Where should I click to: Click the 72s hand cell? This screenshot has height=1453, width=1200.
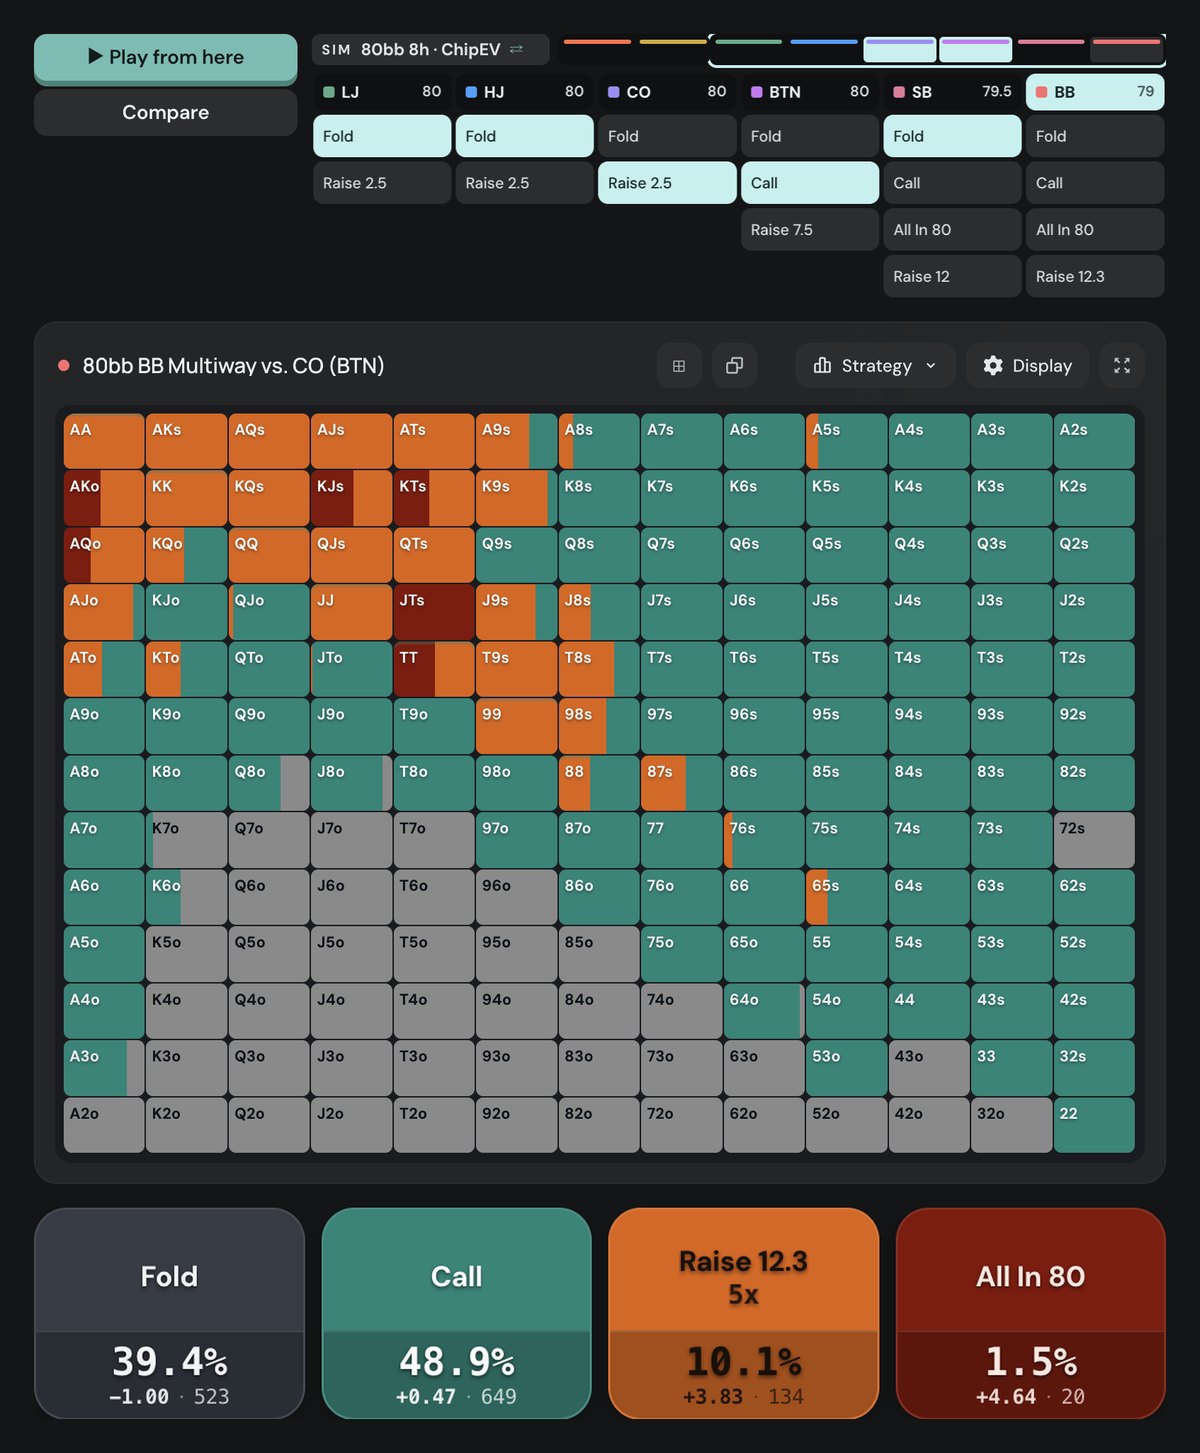[1094, 840]
